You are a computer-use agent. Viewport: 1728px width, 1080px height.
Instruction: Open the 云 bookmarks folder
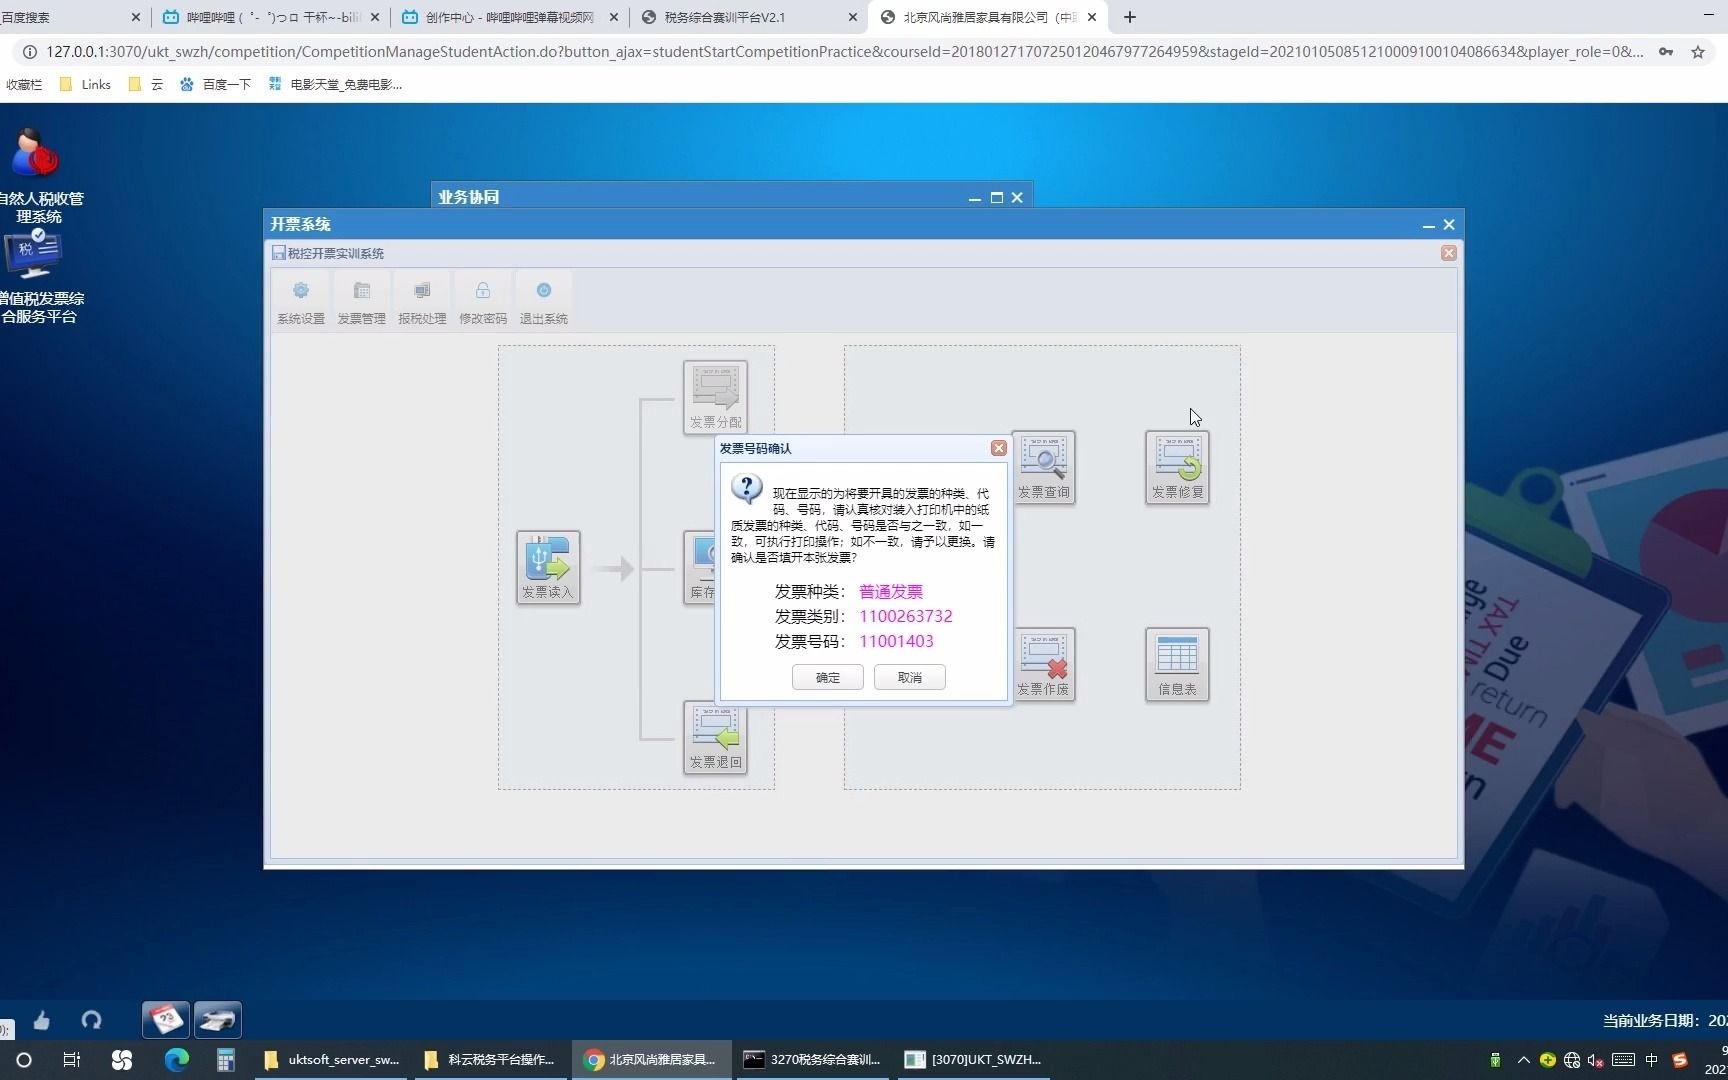(x=146, y=85)
